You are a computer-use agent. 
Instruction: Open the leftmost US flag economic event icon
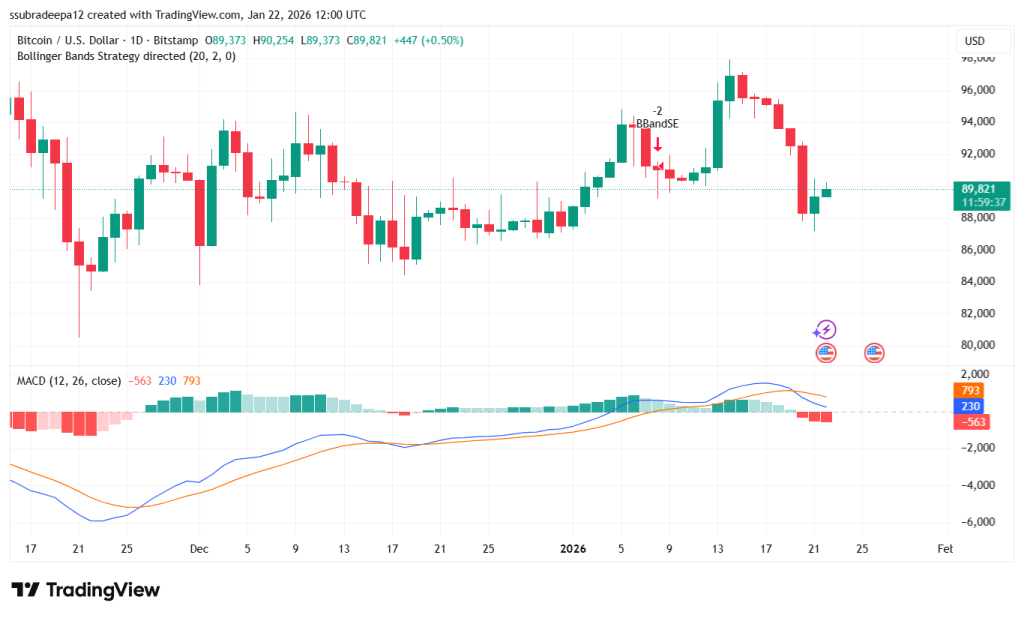tap(824, 352)
